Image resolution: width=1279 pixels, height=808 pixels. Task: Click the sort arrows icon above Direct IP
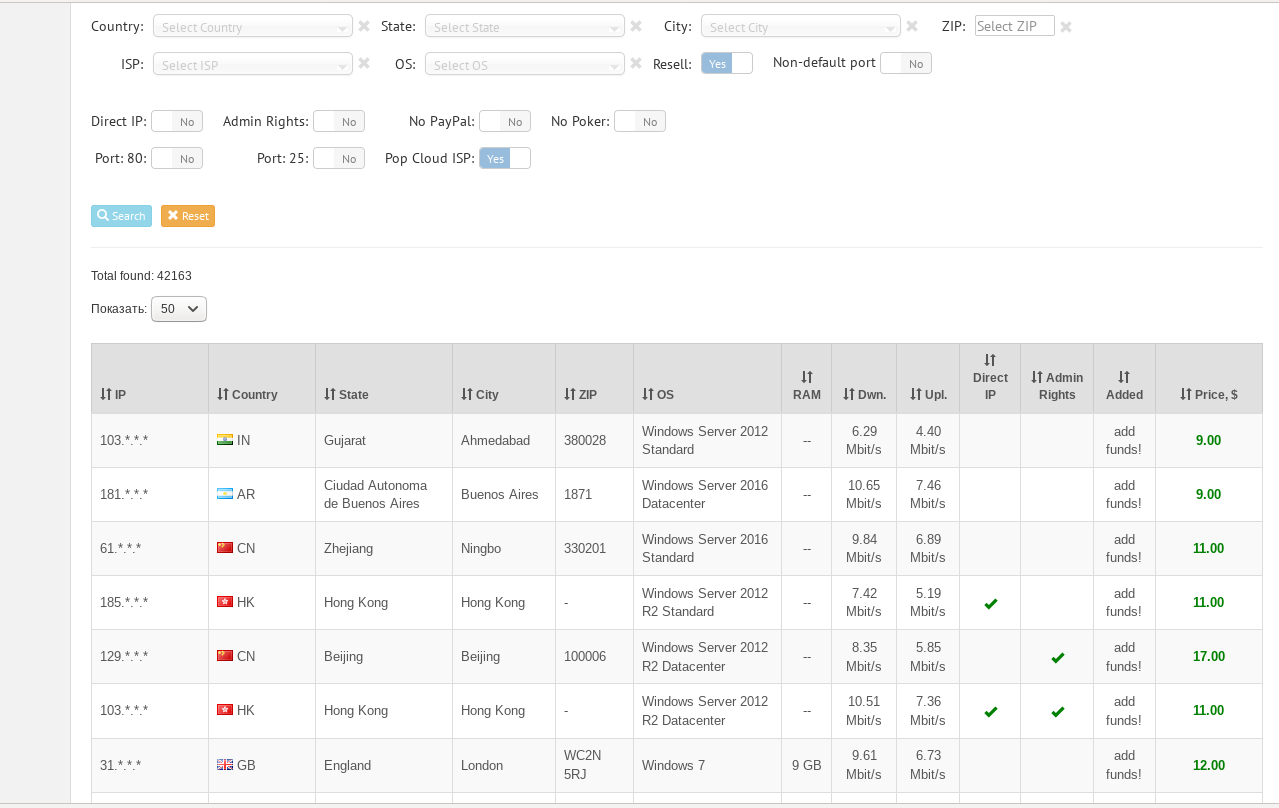pos(990,360)
